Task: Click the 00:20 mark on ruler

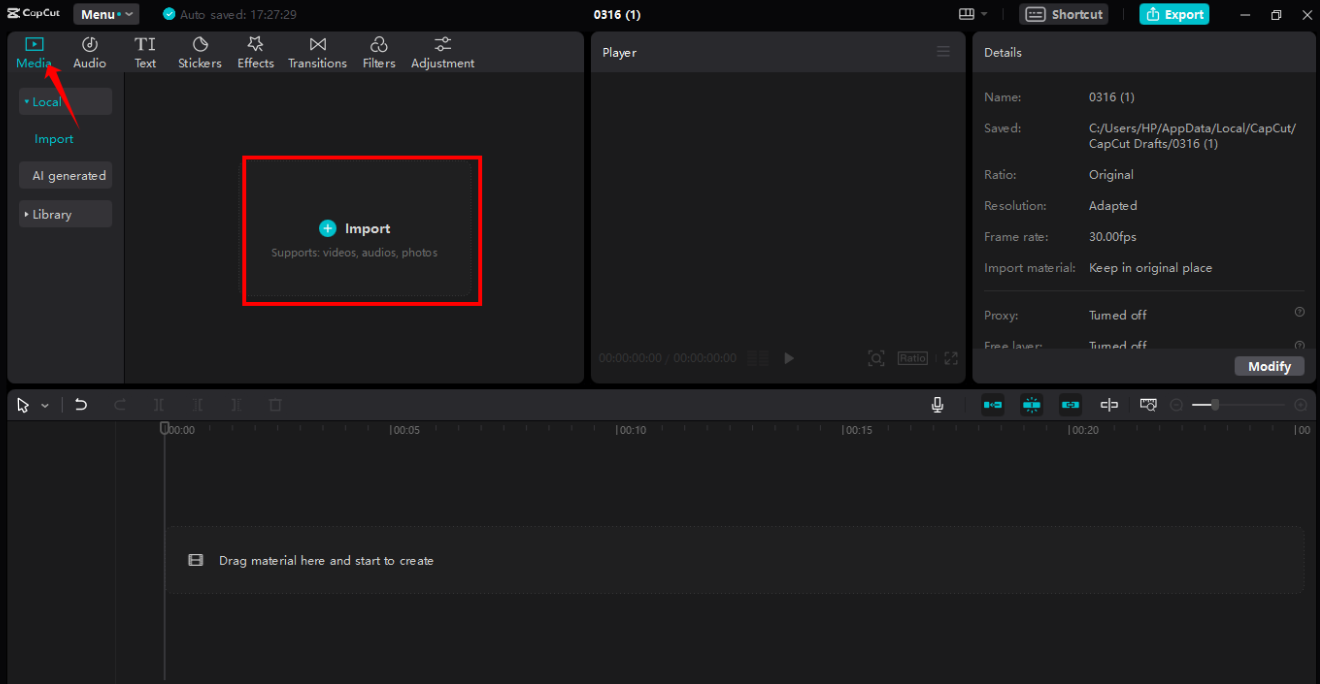Action: (1084, 430)
